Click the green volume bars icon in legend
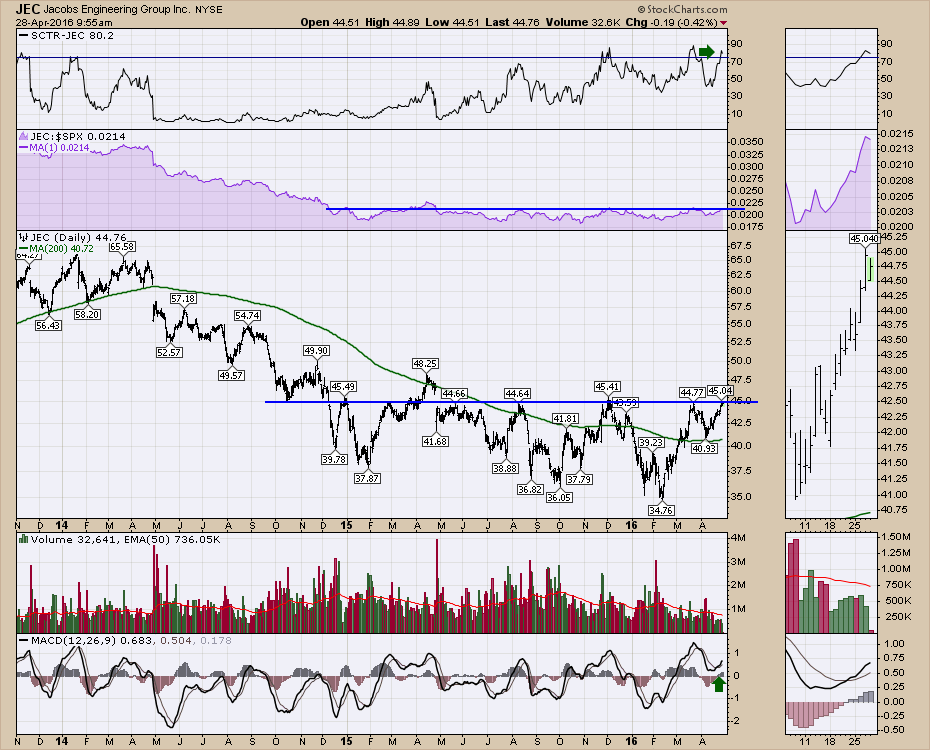930x750 pixels. click(24, 539)
